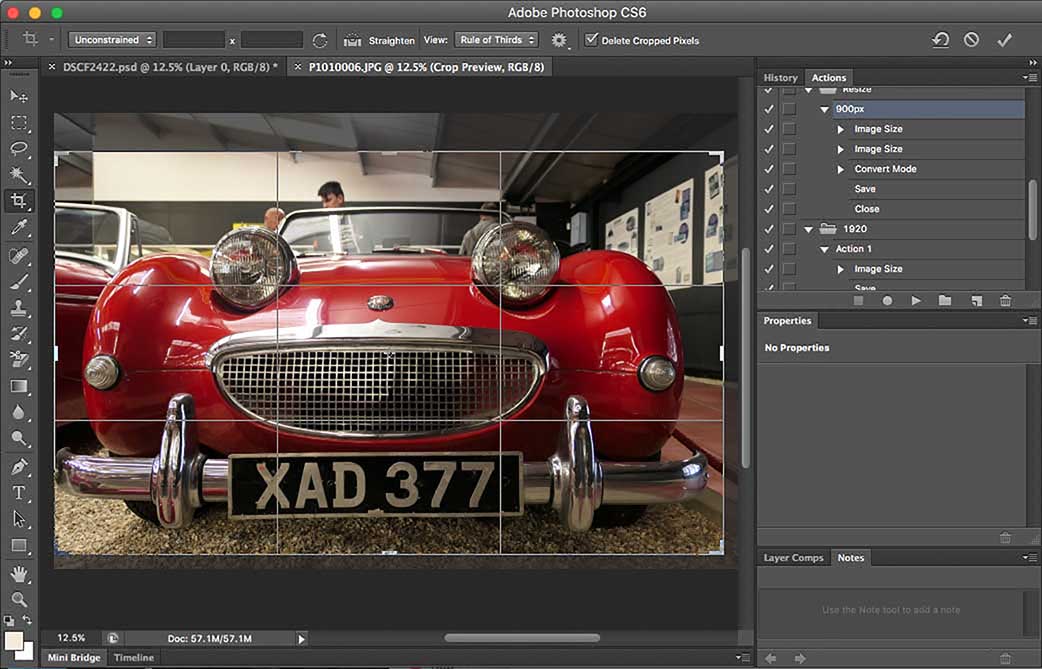
Task: Select the Rectangular Marquee tool
Action: point(19,123)
